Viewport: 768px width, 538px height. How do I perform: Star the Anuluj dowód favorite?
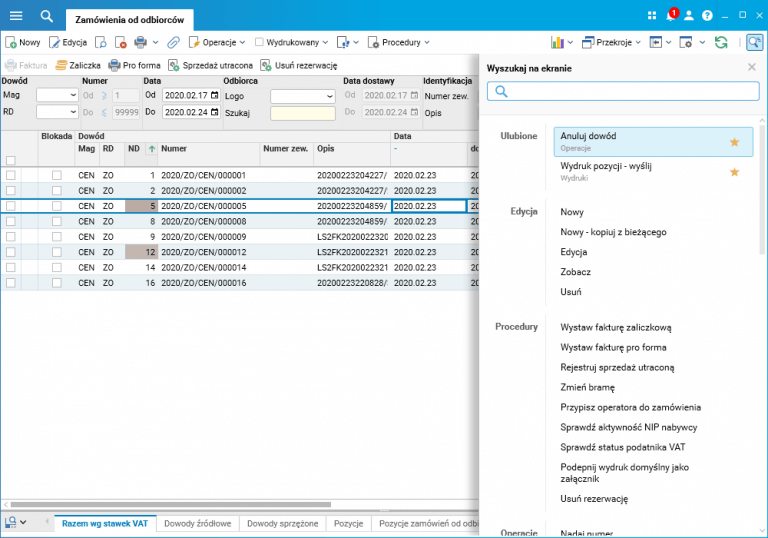(734, 142)
